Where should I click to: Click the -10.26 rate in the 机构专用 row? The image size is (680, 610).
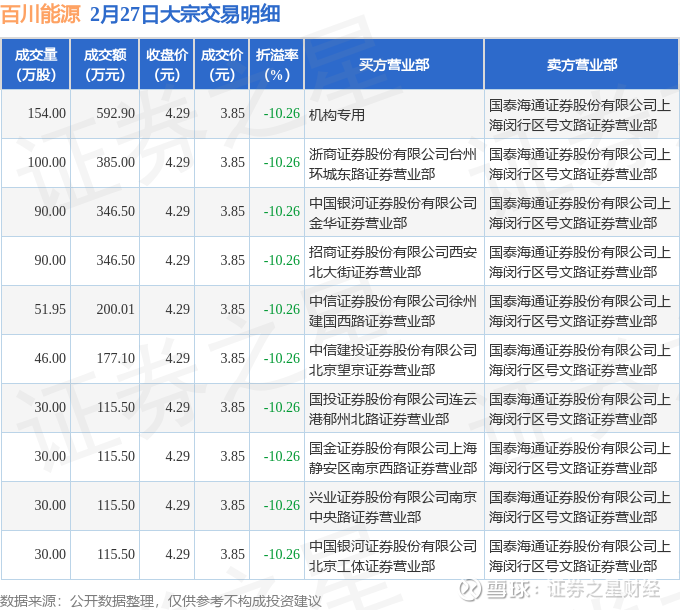[x=282, y=113]
